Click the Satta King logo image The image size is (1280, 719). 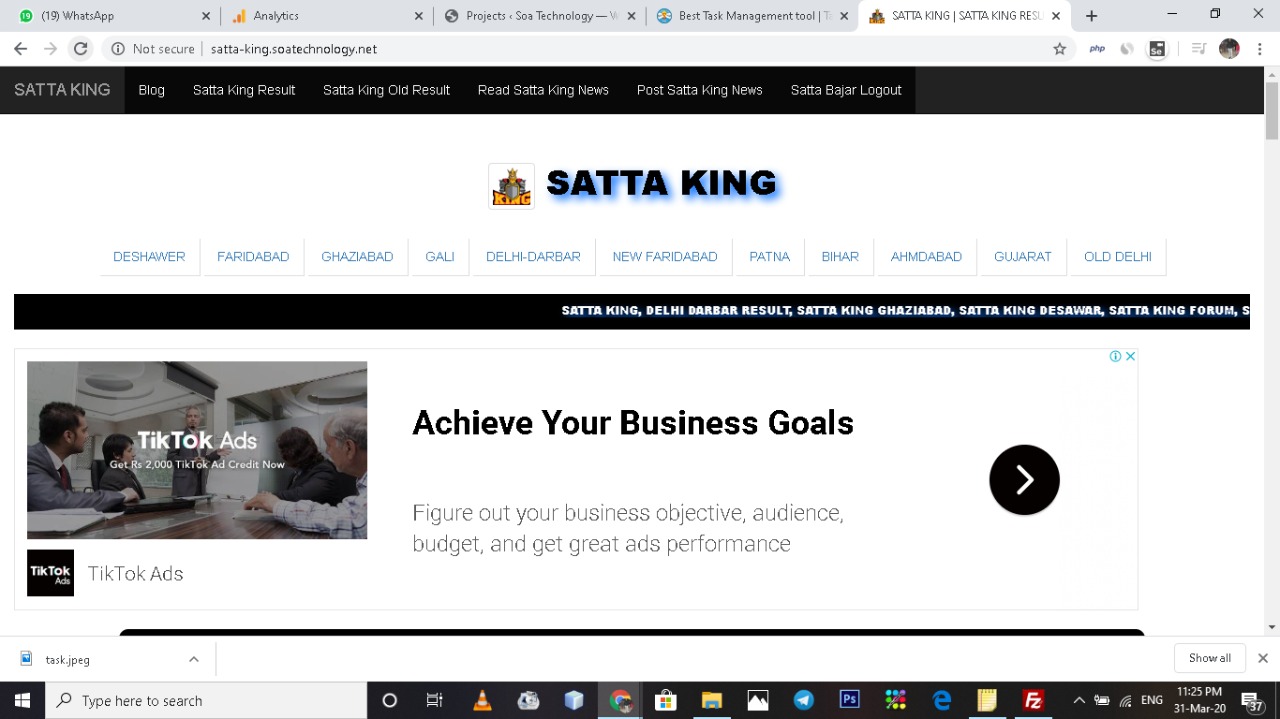click(511, 186)
